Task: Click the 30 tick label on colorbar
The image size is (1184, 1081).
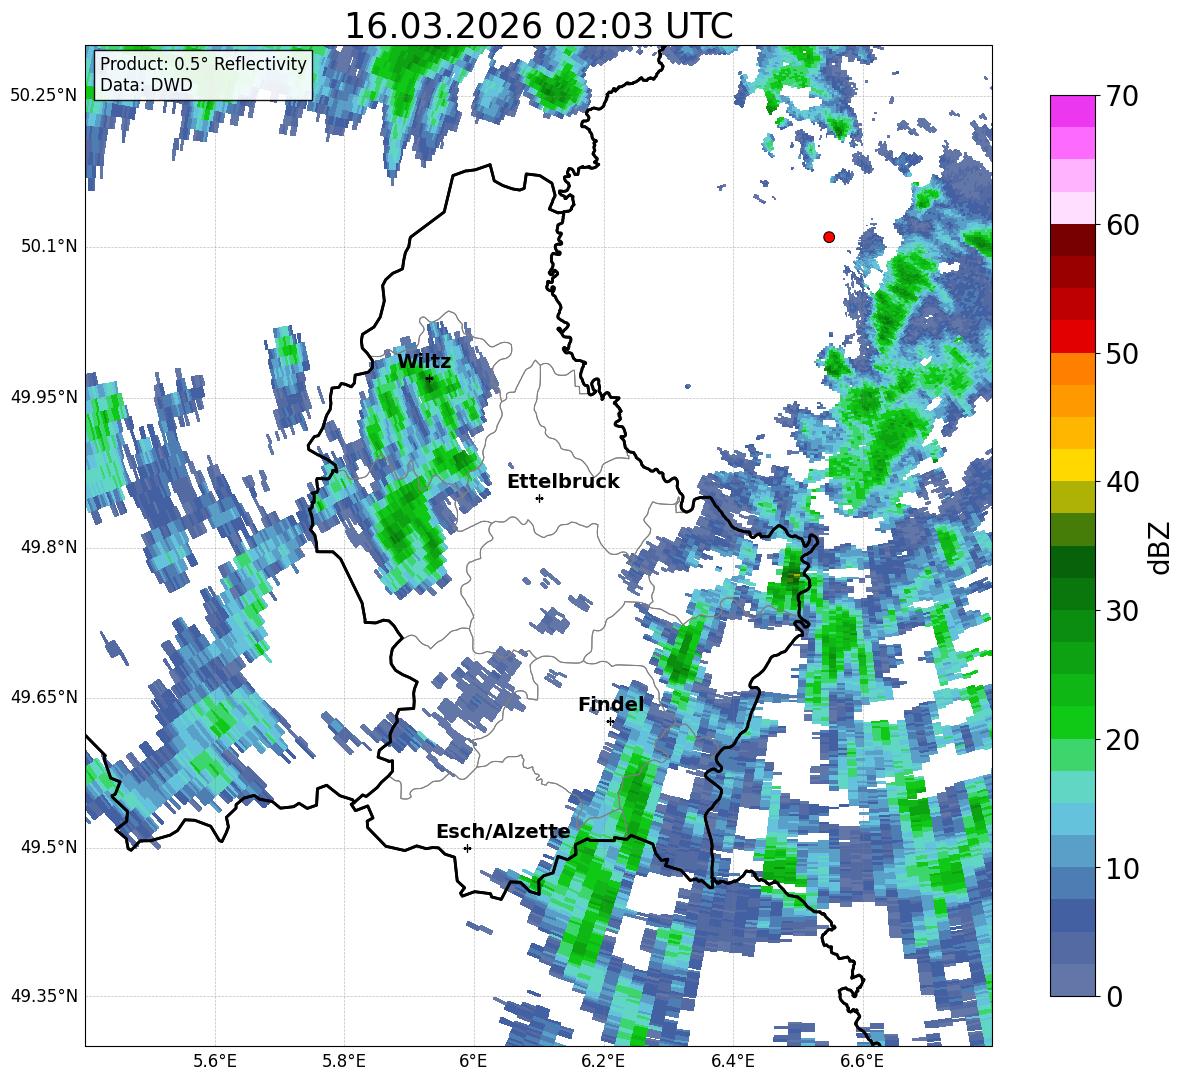Action: point(1122,611)
